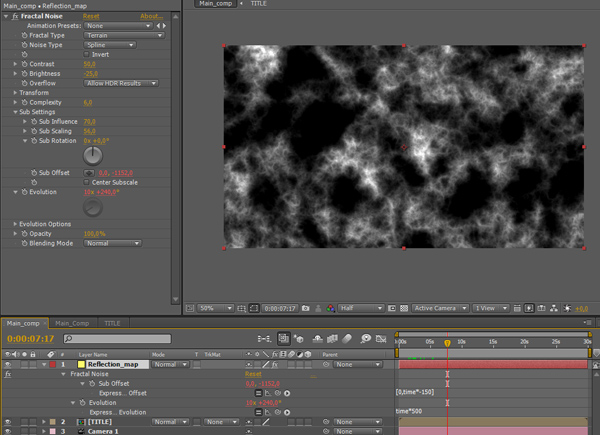
Task: Toggle Live Update button in timeline toolbar
Action: [x=284, y=338]
